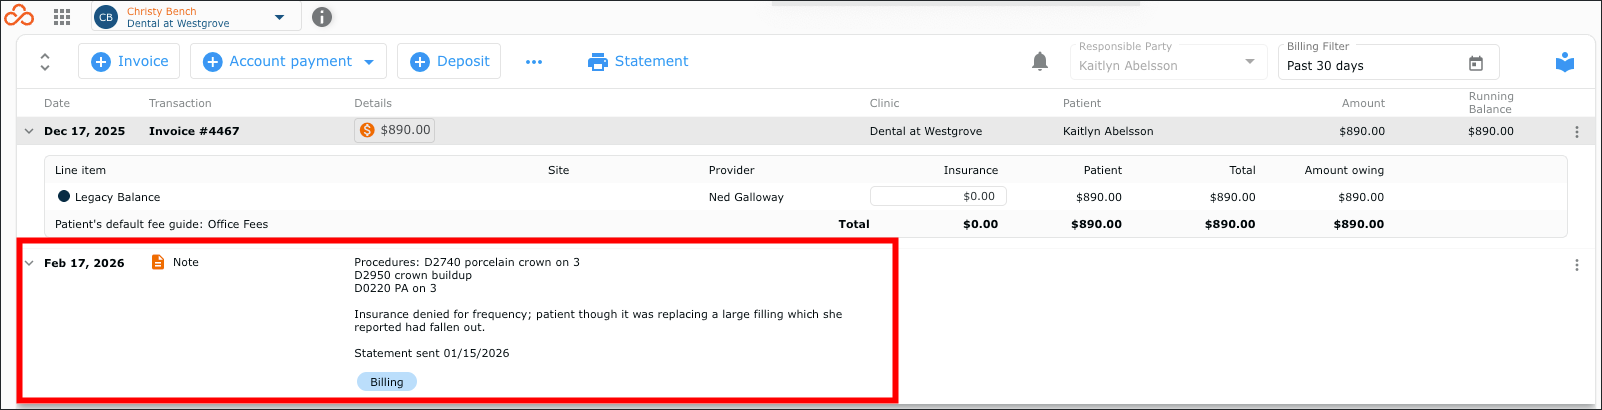Click the Billing Filter field Past 30 days
Image resolution: width=1602 pixels, height=410 pixels.
(x=1388, y=61)
